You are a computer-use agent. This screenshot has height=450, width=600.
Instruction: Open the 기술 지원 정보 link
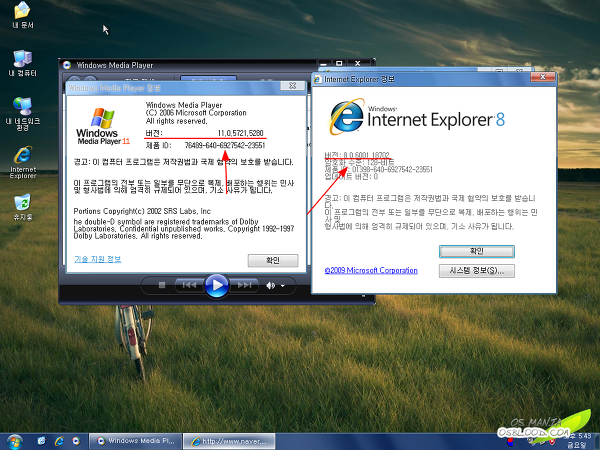[98, 259]
